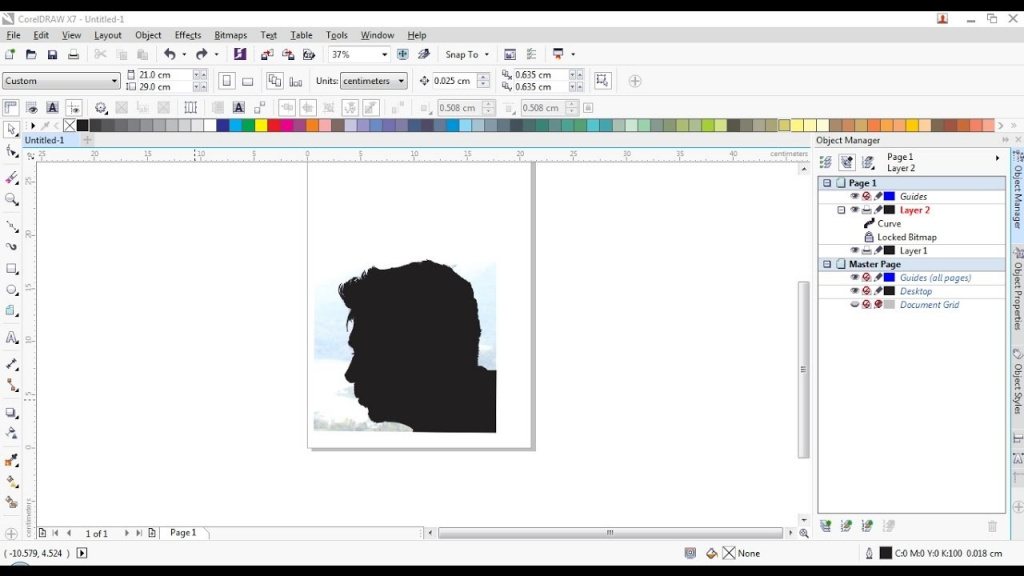Click the nudge distance field 0.025 cm
The height and width of the screenshot is (576, 1024).
[x=455, y=81]
